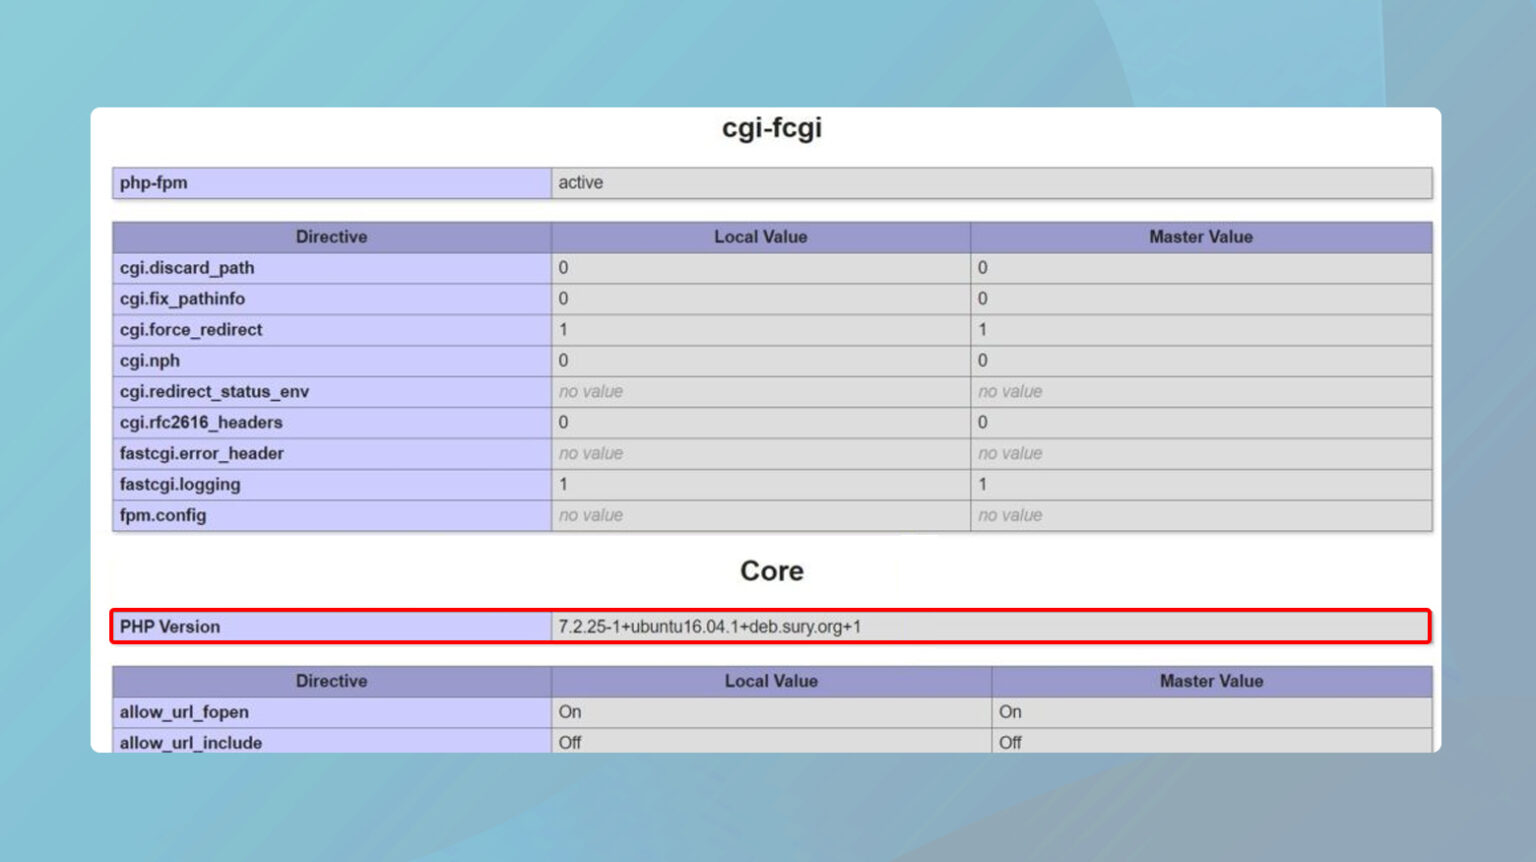Select the allow_url_include Off local value
Image resolution: width=1536 pixels, height=862 pixels.
(x=571, y=742)
